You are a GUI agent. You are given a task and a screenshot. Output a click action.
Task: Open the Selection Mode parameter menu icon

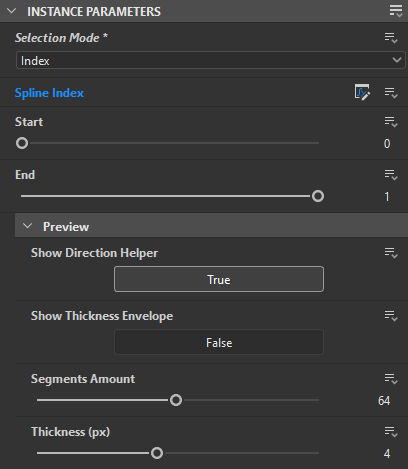point(391,38)
